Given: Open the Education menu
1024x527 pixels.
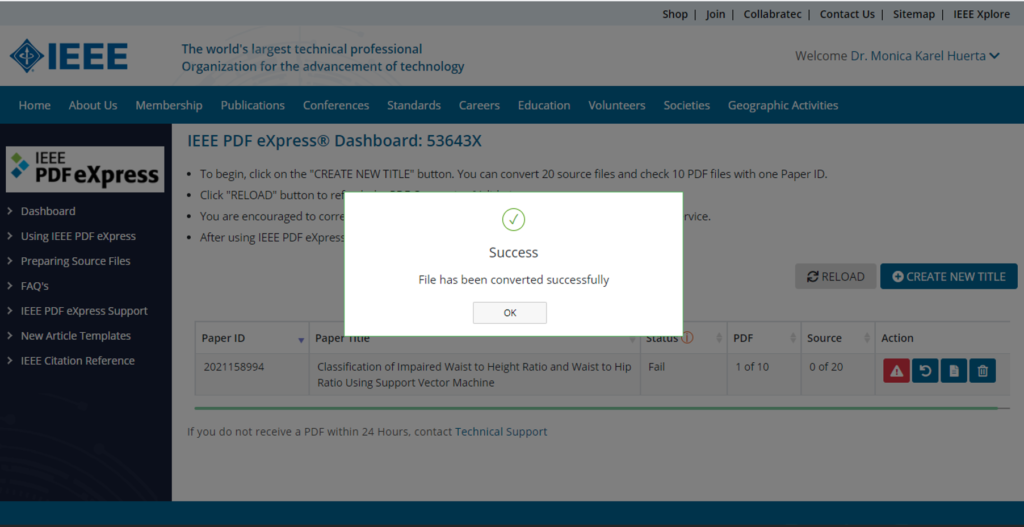Looking at the screenshot, I should coord(543,105).
